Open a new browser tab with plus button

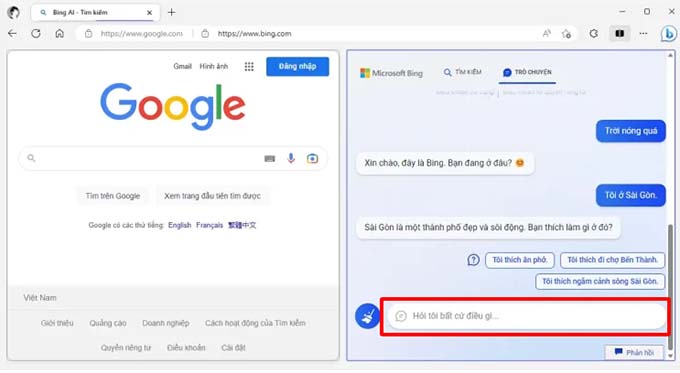point(172,12)
